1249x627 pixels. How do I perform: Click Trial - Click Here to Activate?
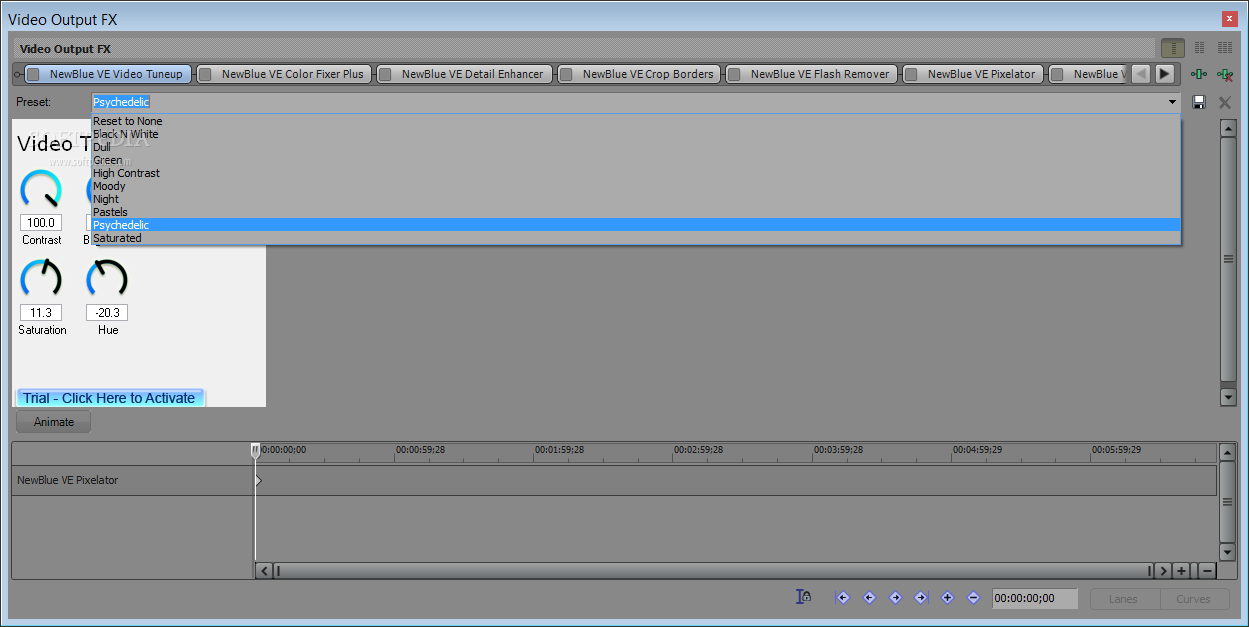tap(110, 398)
